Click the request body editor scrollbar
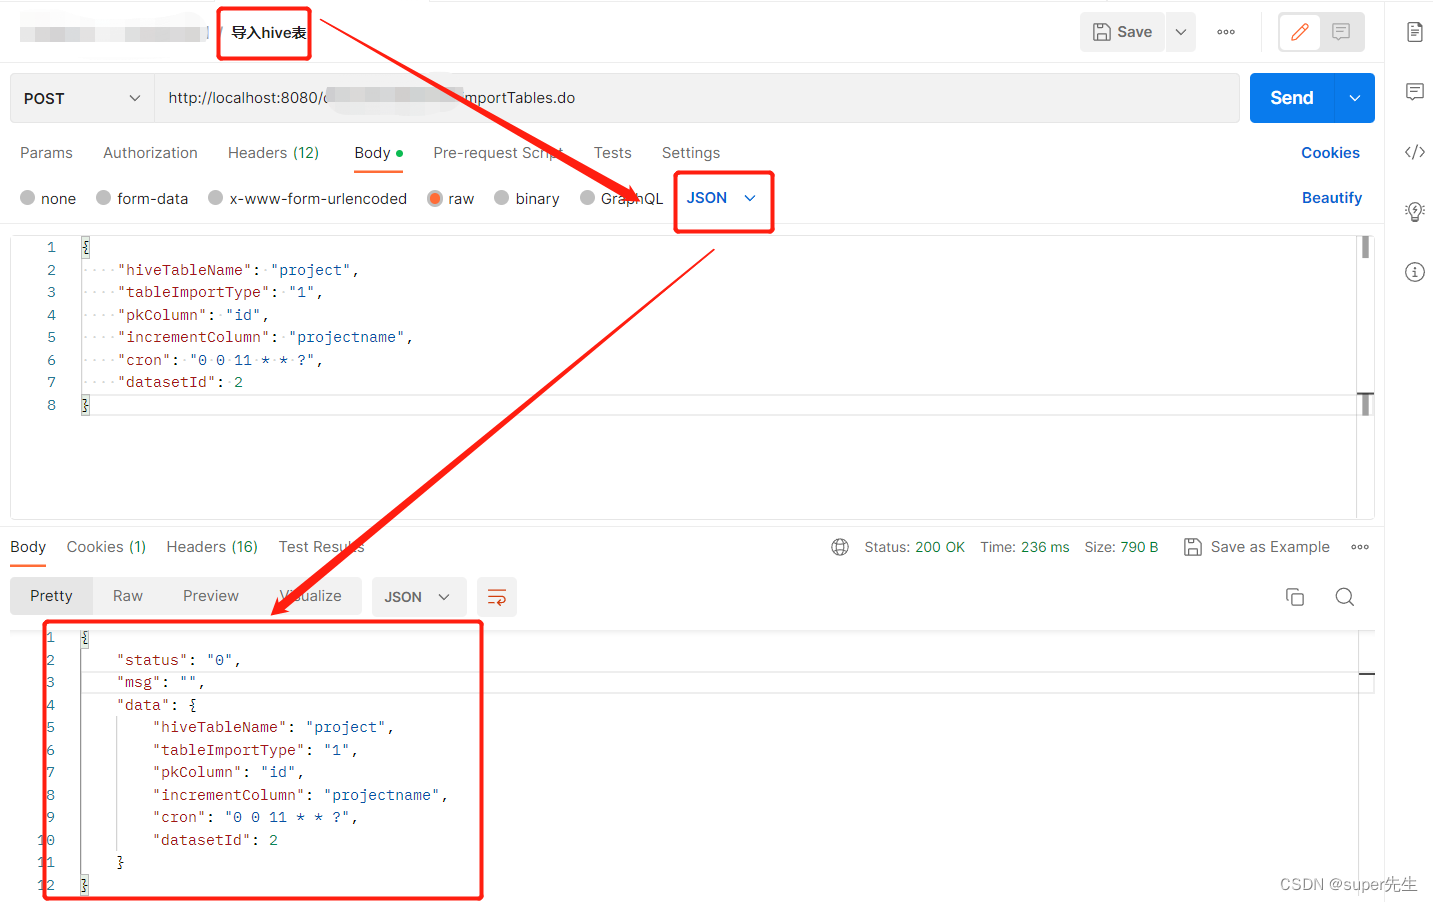This screenshot has height=902, width=1433. click(1365, 248)
